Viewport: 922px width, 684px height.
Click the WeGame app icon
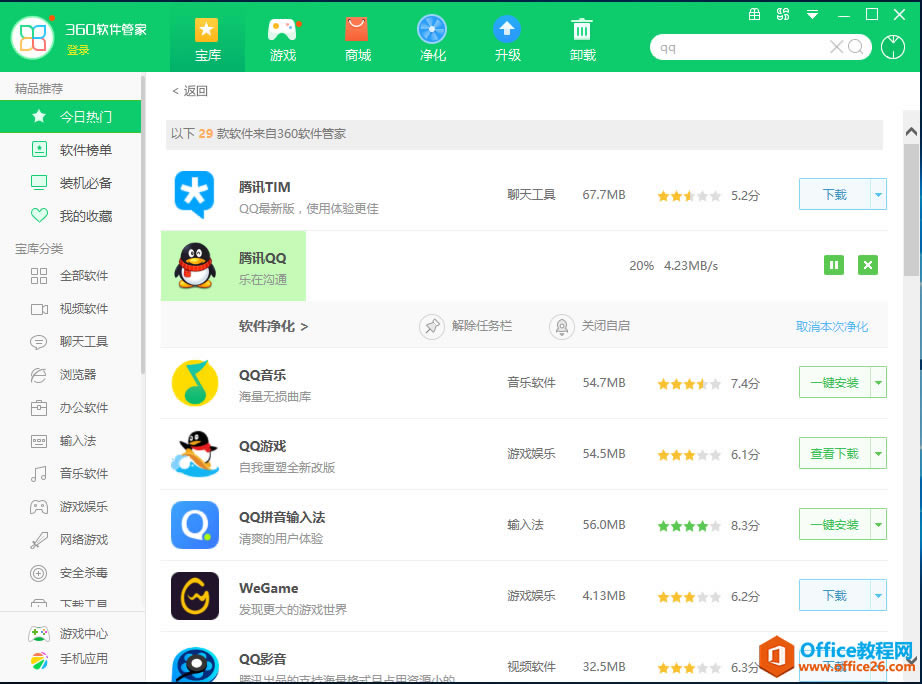(195, 596)
